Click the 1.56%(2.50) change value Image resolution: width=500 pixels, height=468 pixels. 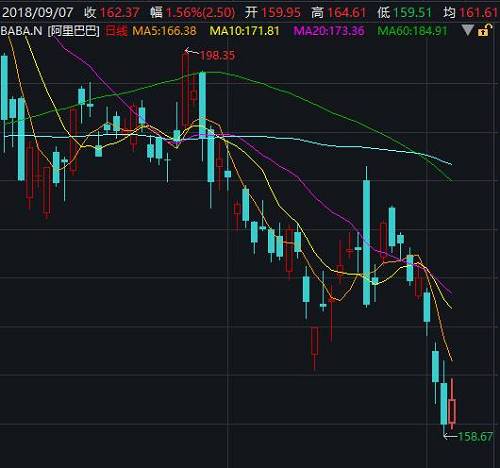pos(201,13)
